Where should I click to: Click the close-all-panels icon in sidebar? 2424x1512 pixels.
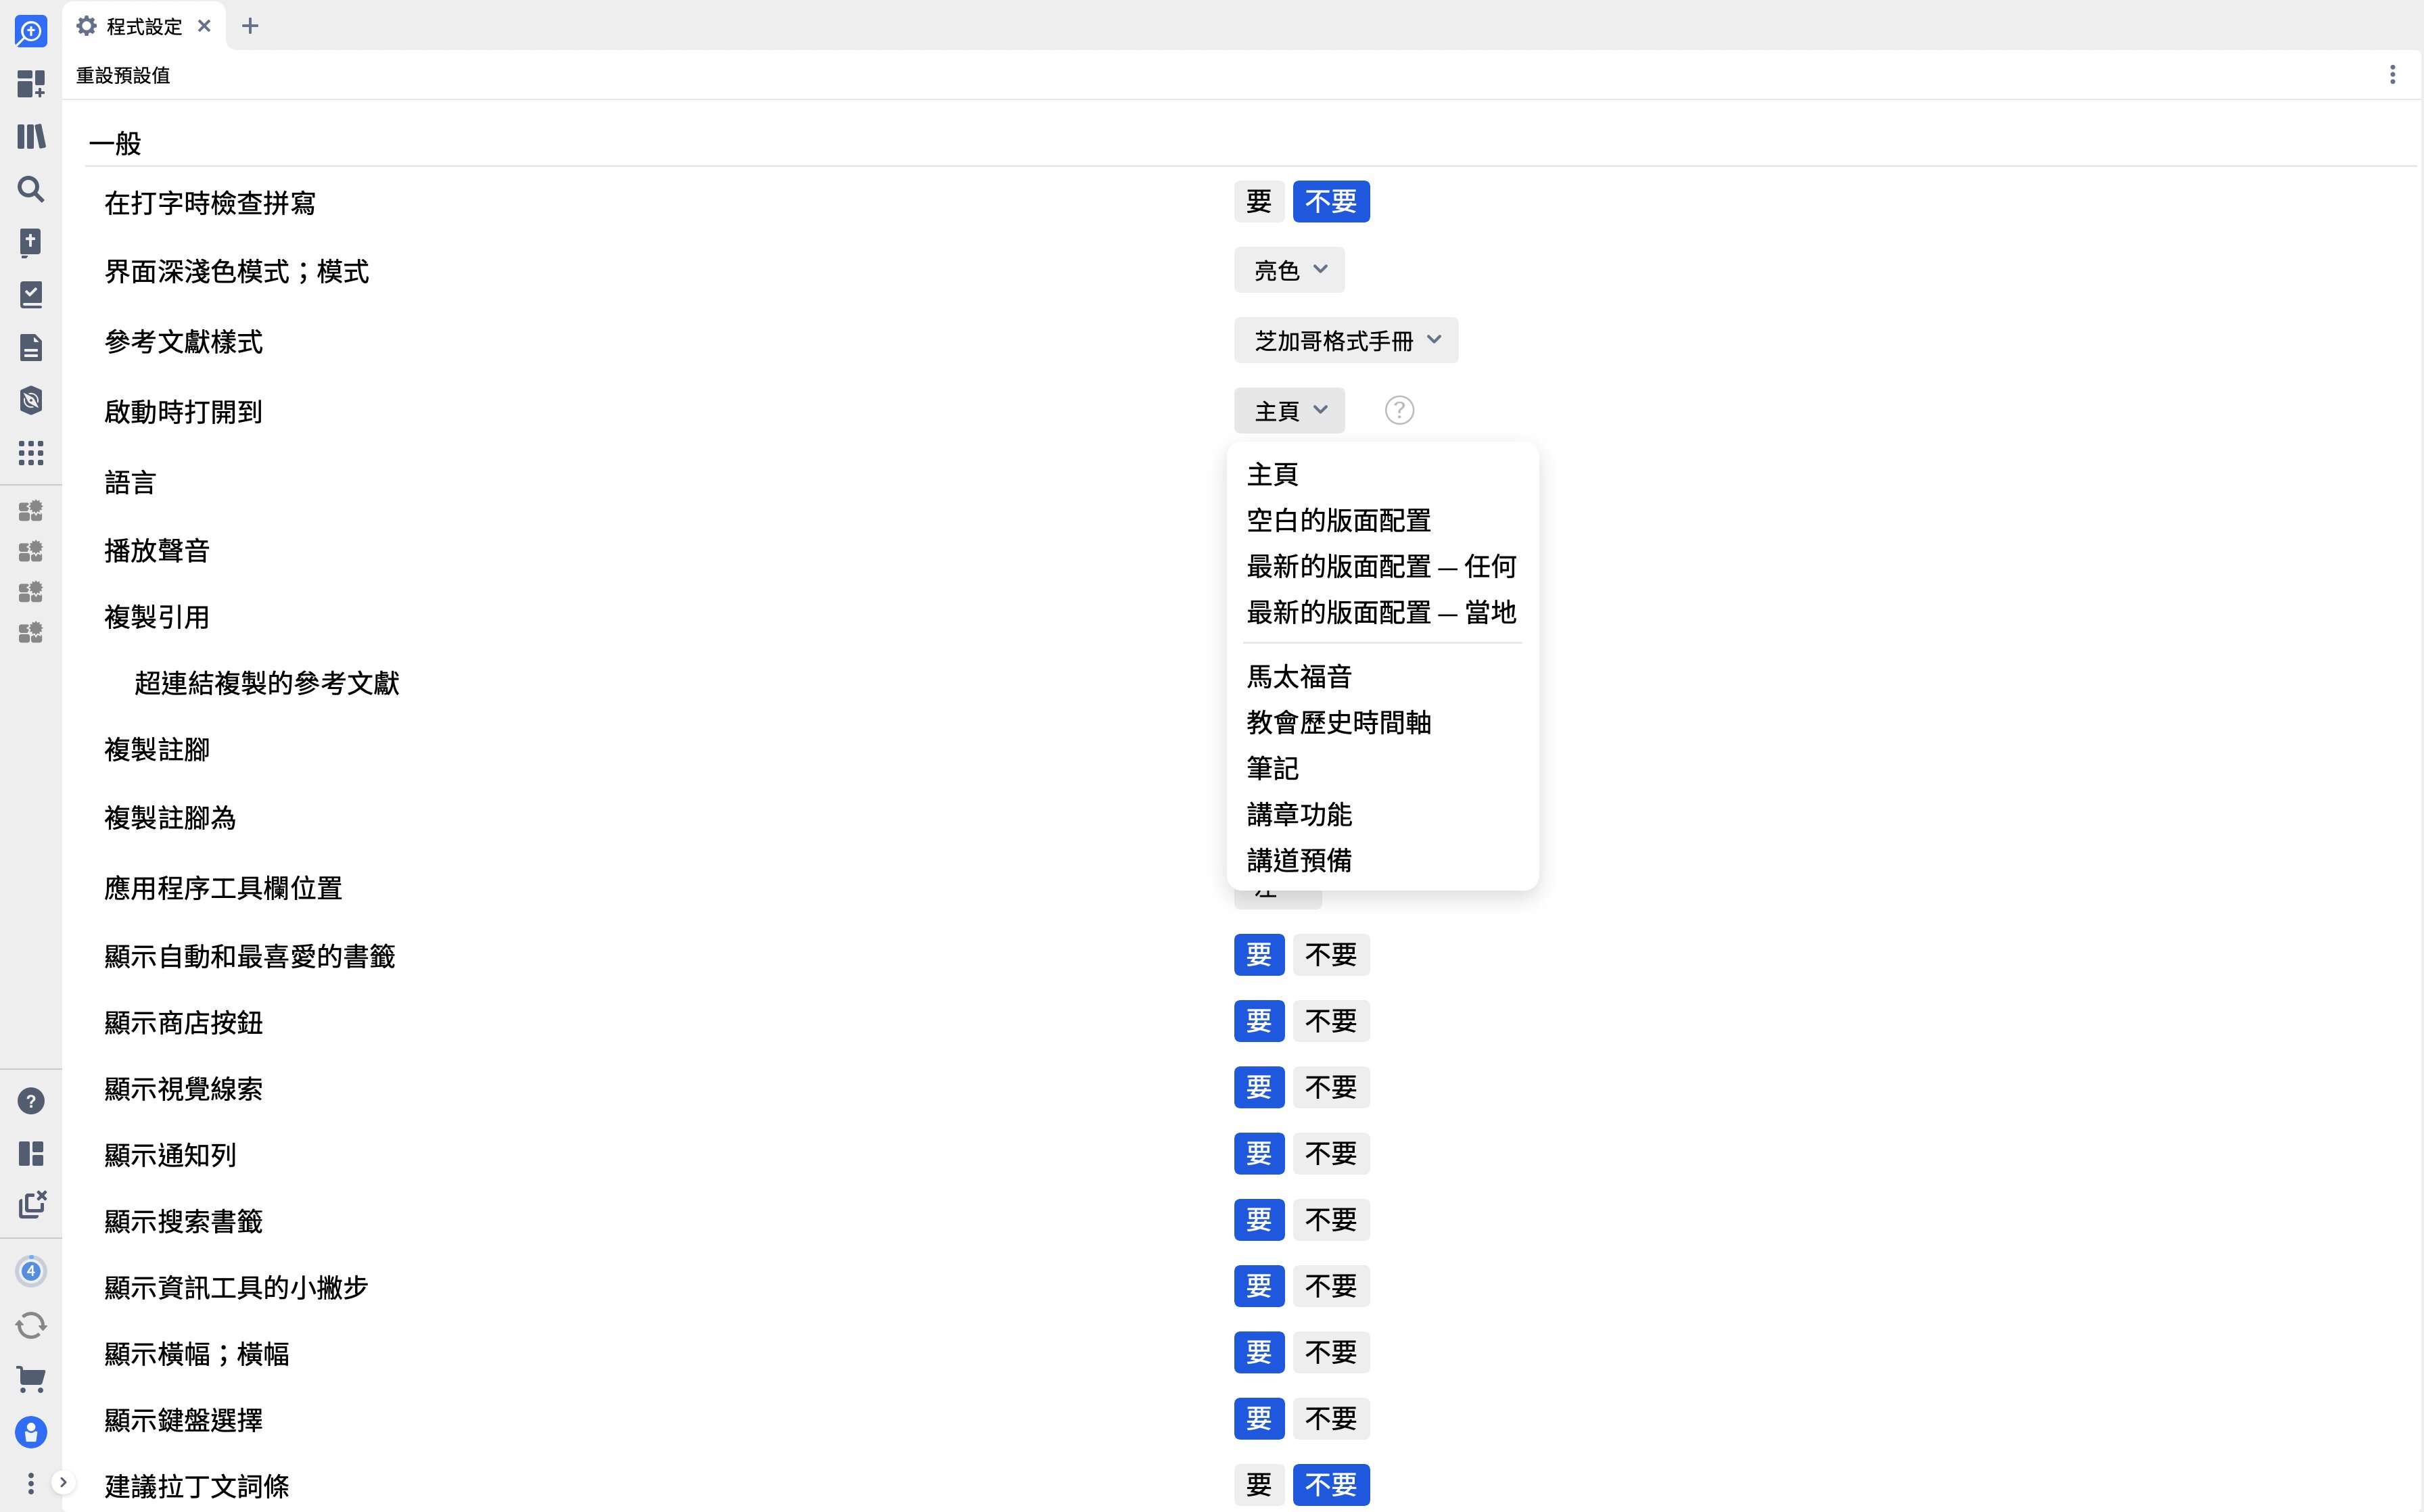click(31, 1204)
